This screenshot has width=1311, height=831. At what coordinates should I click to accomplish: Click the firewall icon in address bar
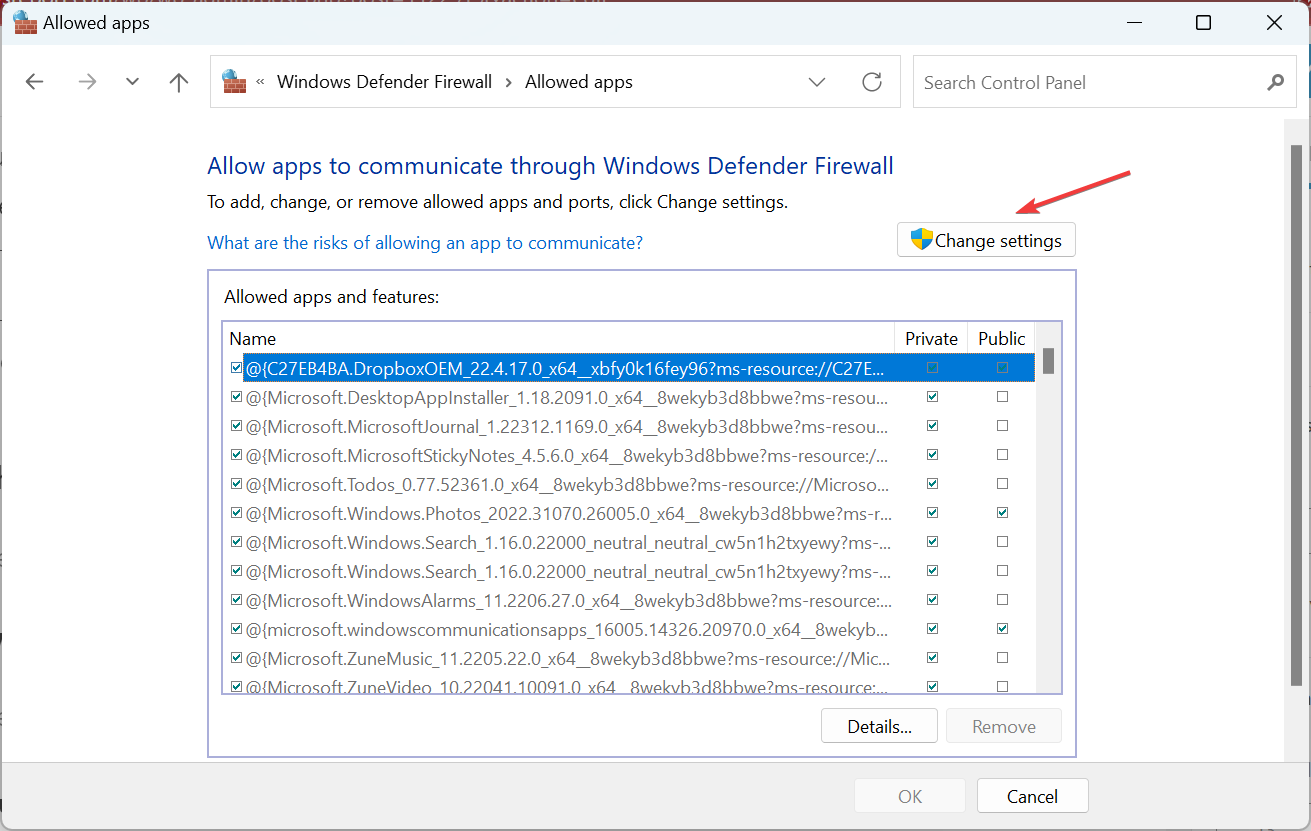[234, 82]
